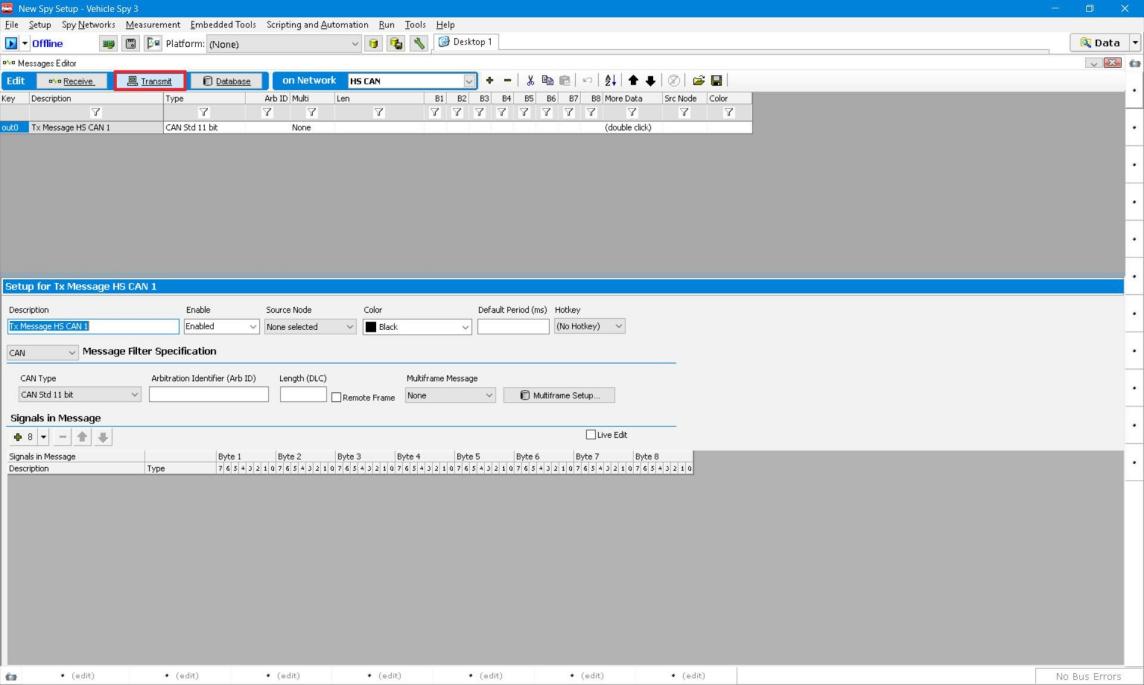Click the add message plus icon
Screen dimensions: 1144x685
pos(490,81)
